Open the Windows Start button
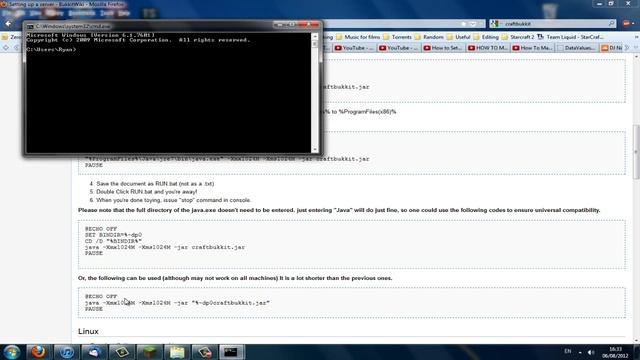This screenshot has width=640, height=360. 11,352
